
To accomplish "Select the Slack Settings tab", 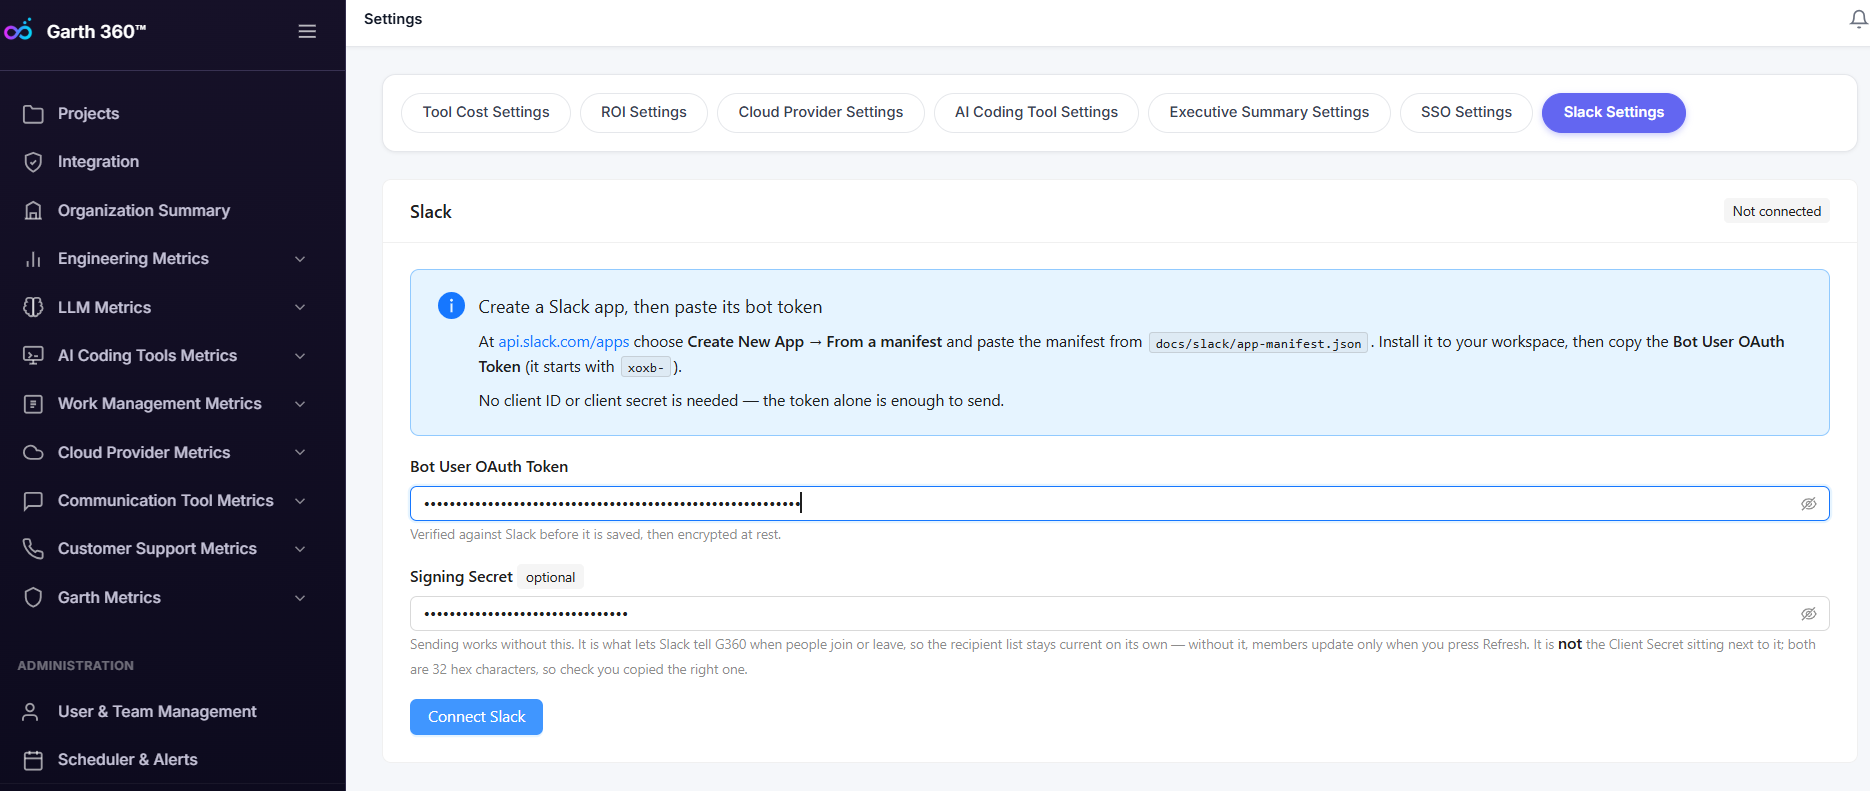I will (x=1614, y=113).
